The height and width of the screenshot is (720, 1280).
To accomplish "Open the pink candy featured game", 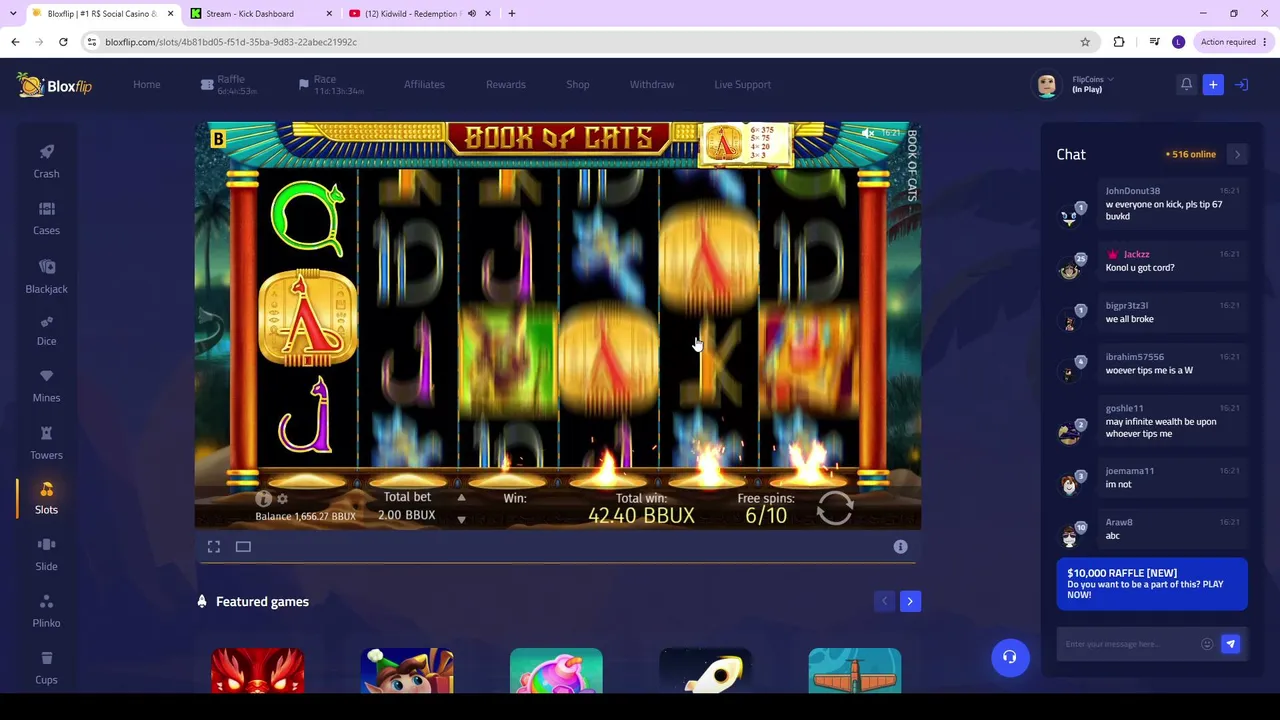I will tap(556, 671).
